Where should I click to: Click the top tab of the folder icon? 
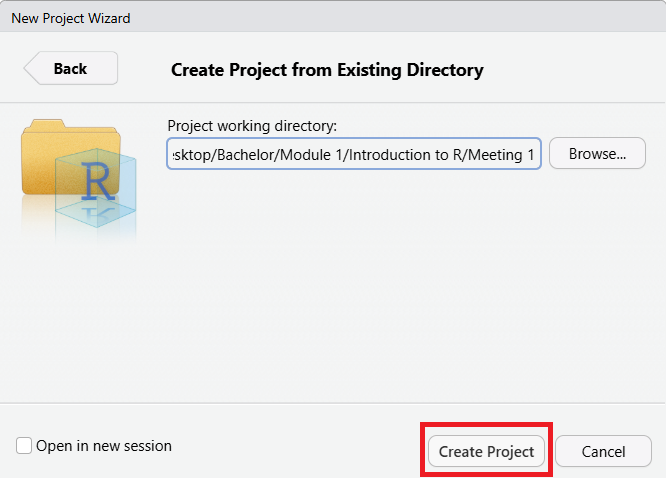point(43,125)
